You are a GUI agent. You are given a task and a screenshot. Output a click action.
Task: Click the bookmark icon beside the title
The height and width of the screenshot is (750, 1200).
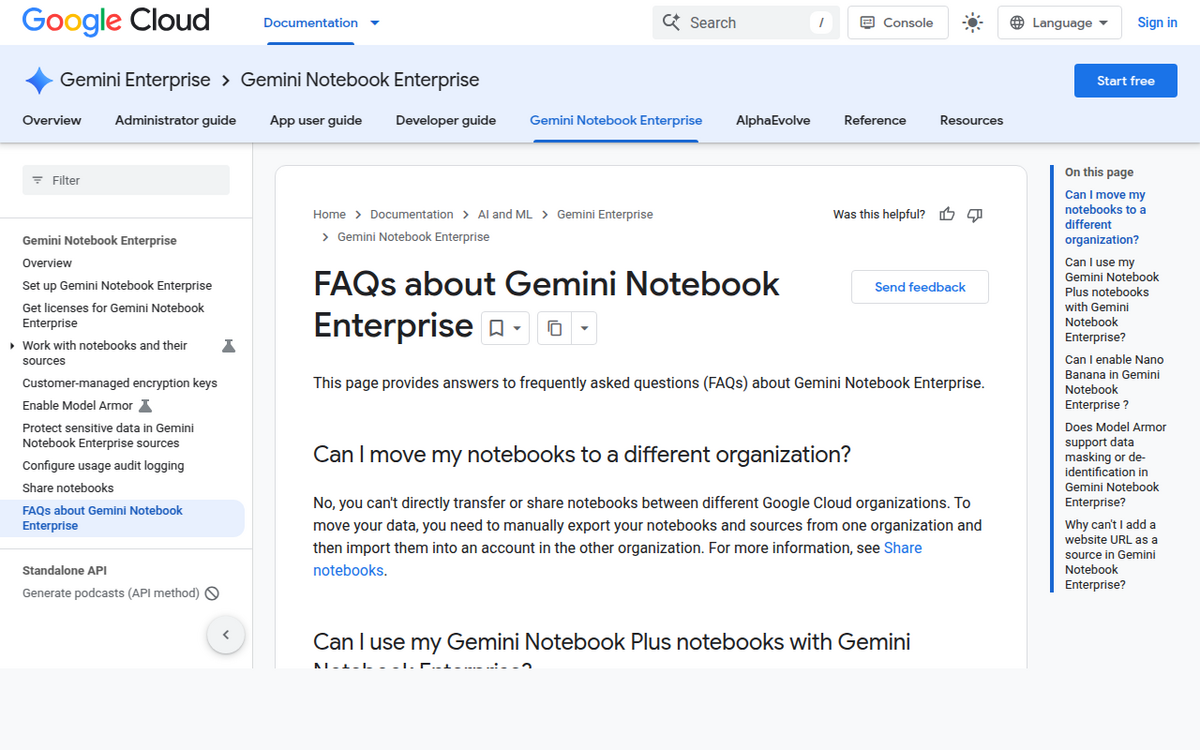tap(495, 328)
